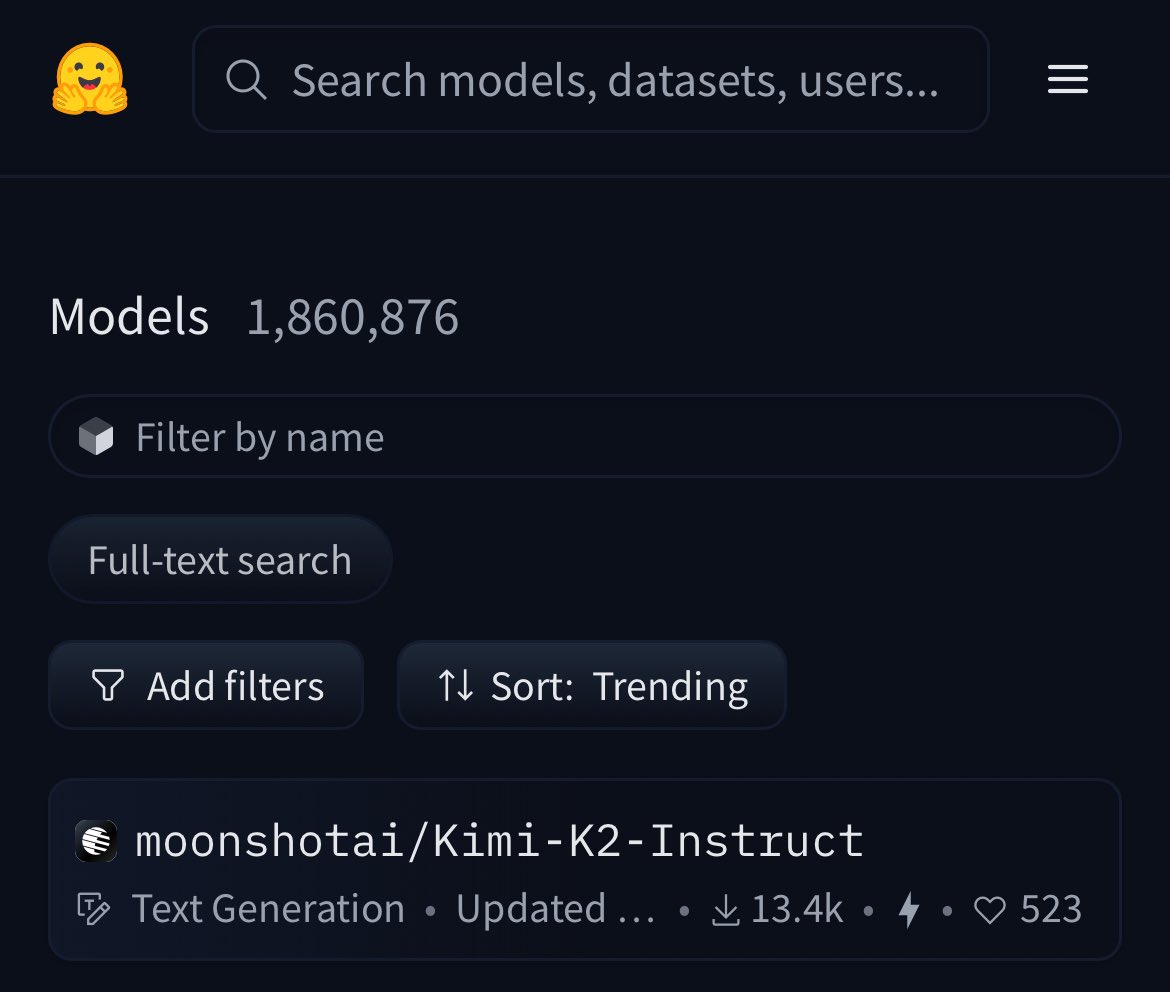Image resolution: width=1170 pixels, height=992 pixels.
Task: Click the 523 likes count
Action: [1051, 909]
